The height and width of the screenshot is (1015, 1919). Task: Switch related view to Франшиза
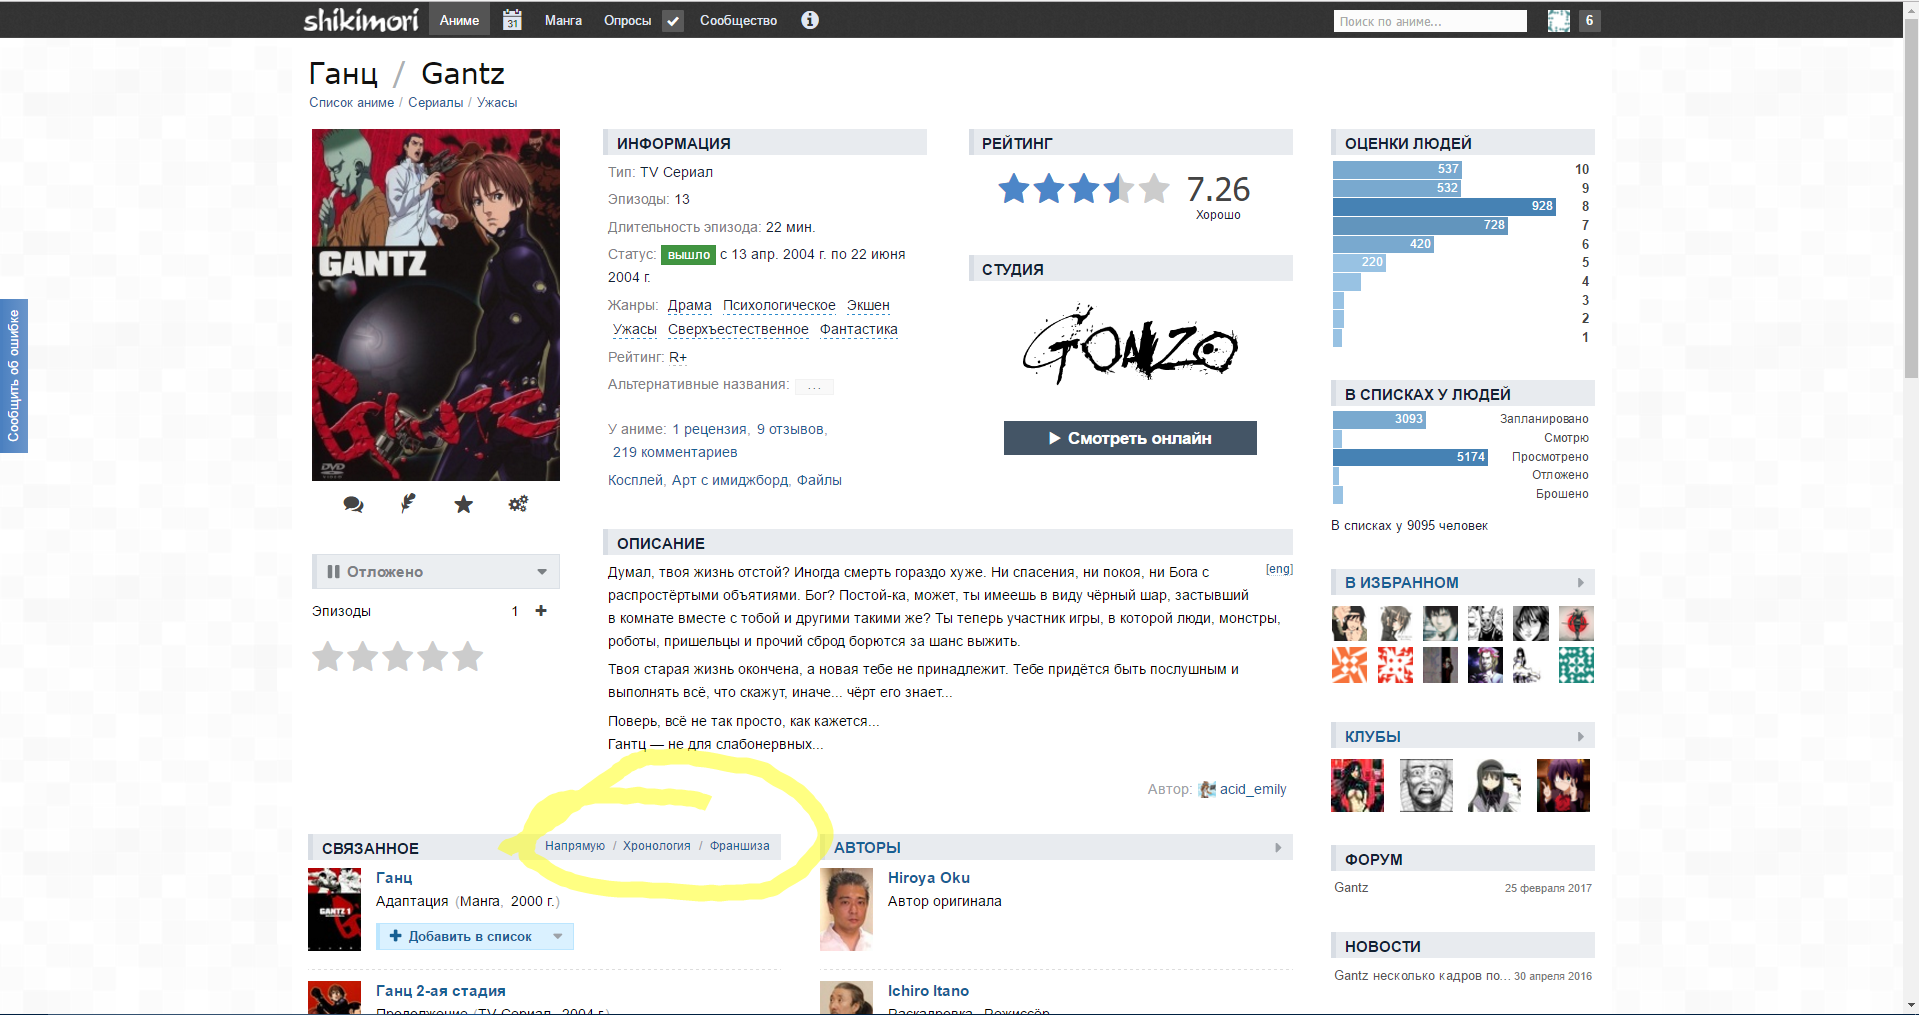pyautogui.click(x=740, y=846)
